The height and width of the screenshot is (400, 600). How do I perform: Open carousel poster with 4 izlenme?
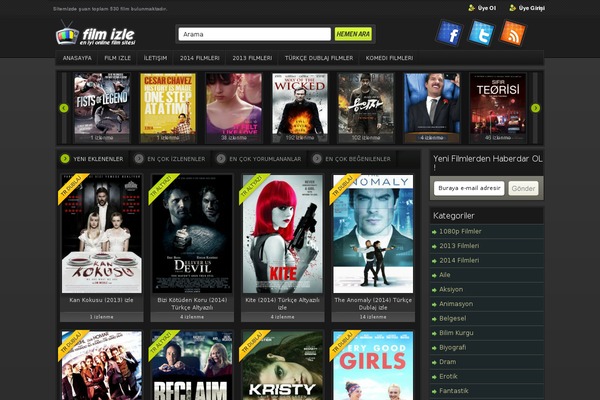pyautogui.click(x=432, y=108)
